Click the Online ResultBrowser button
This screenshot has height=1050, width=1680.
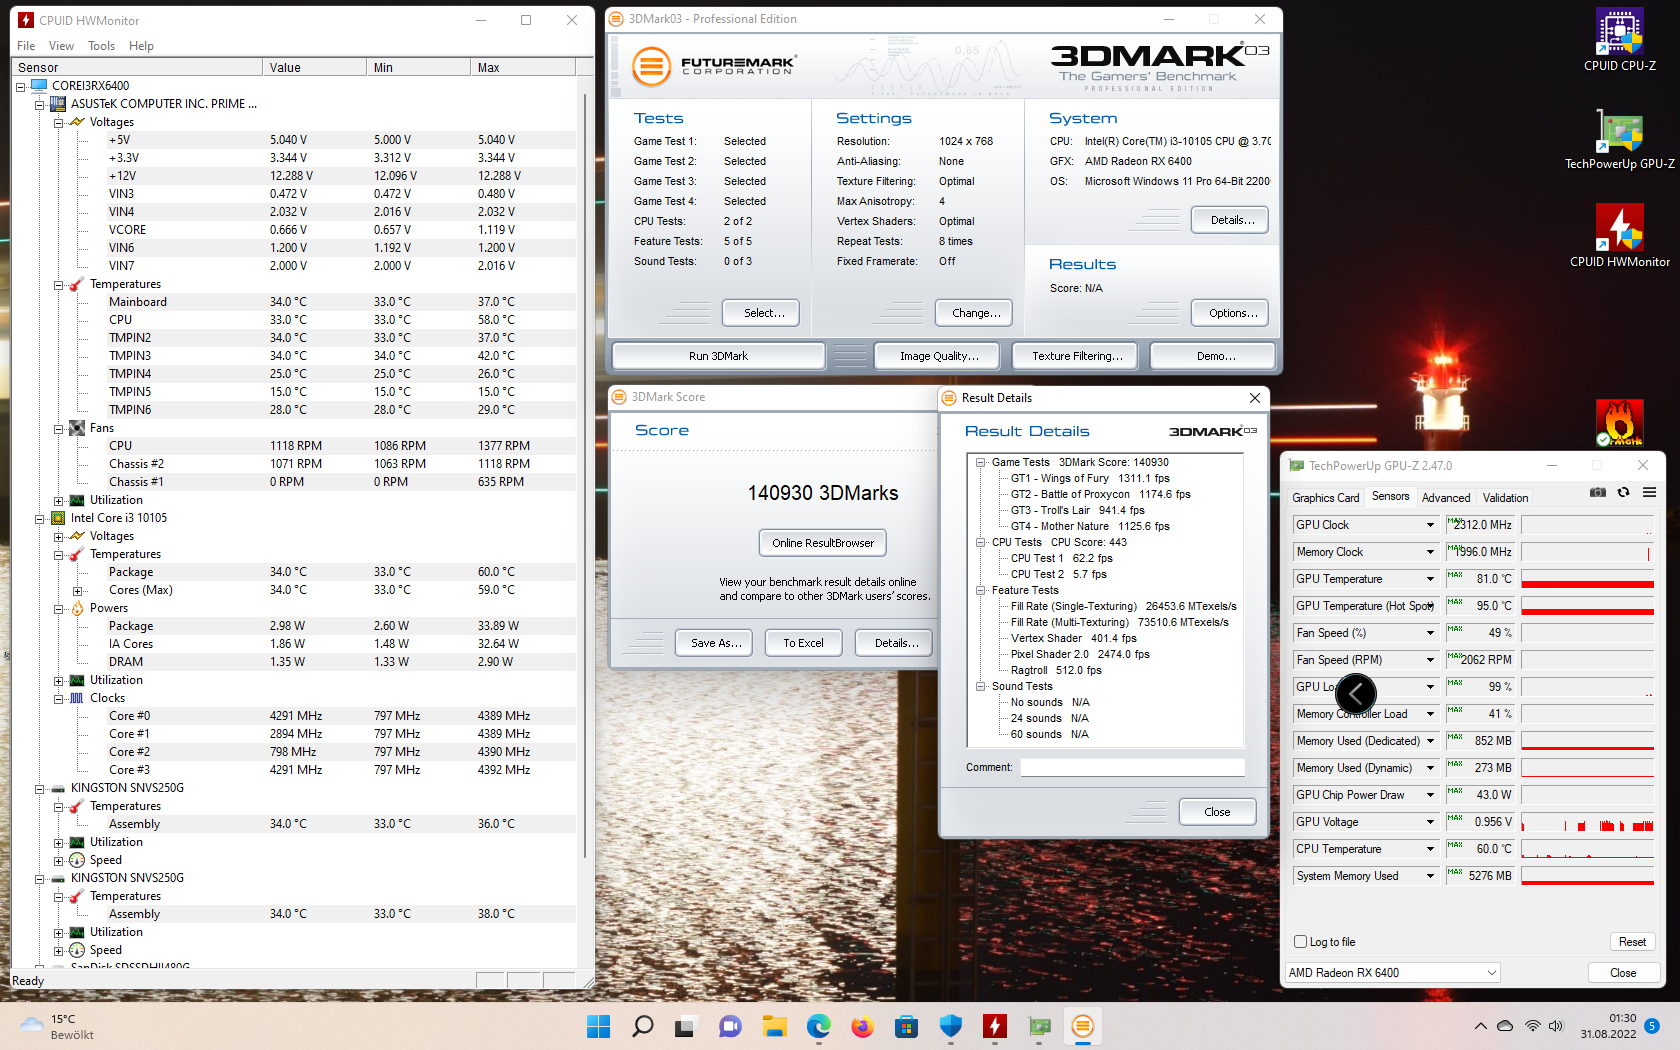(x=823, y=543)
